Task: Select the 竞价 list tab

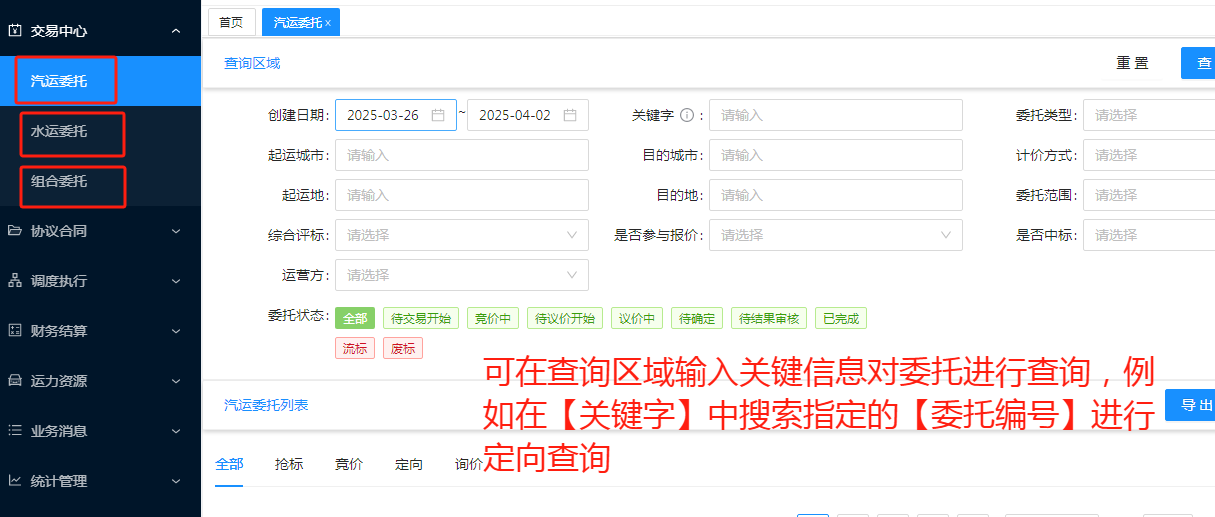Action: coord(349,464)
